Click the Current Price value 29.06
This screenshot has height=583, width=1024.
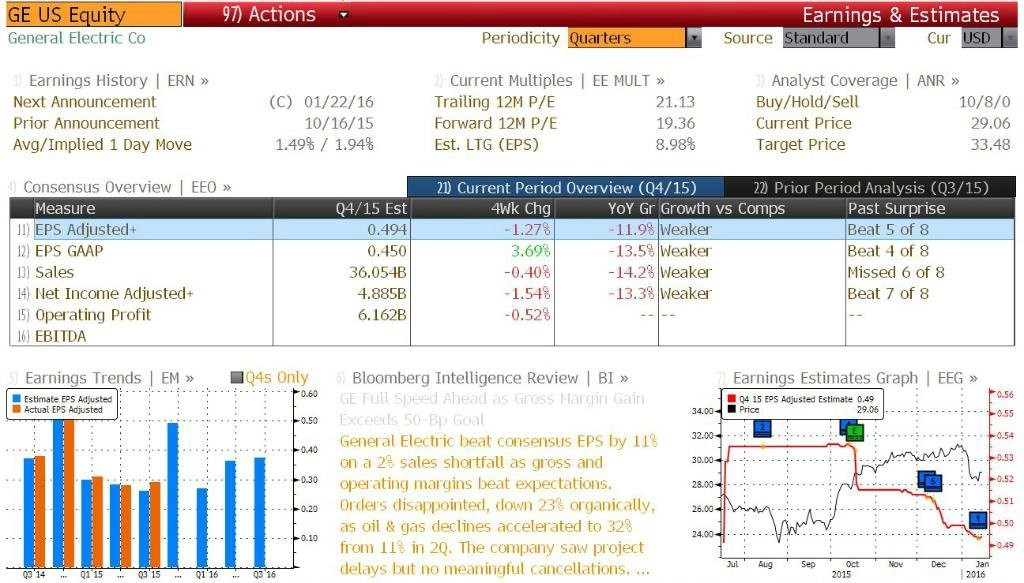tap(990, 123)
